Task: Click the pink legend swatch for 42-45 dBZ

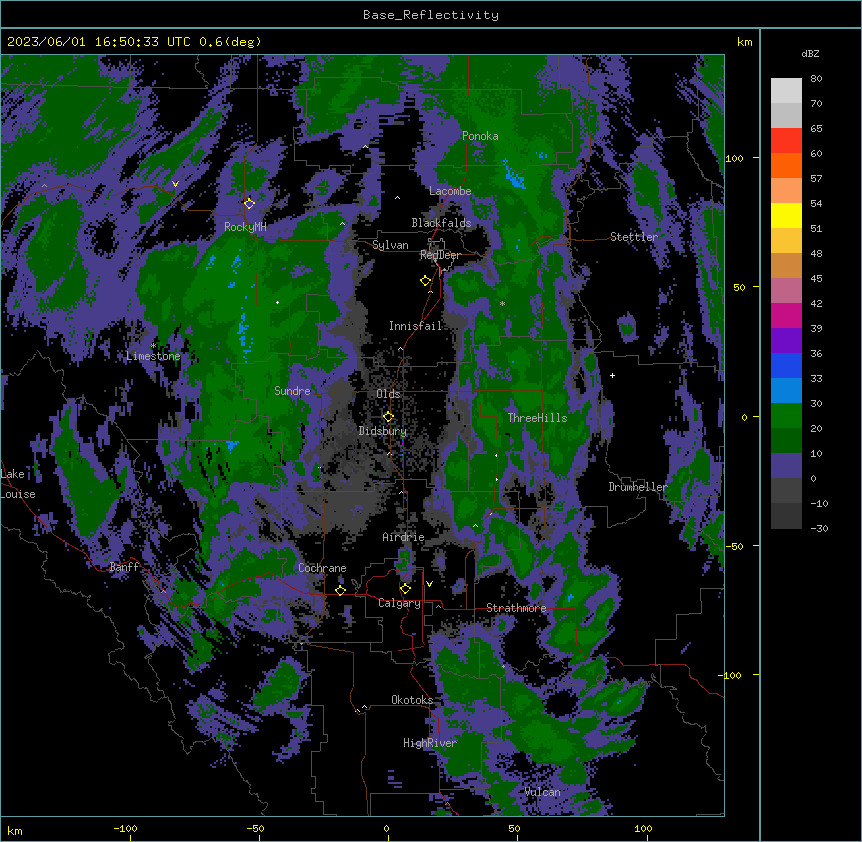Action: [x=786, y=291]
